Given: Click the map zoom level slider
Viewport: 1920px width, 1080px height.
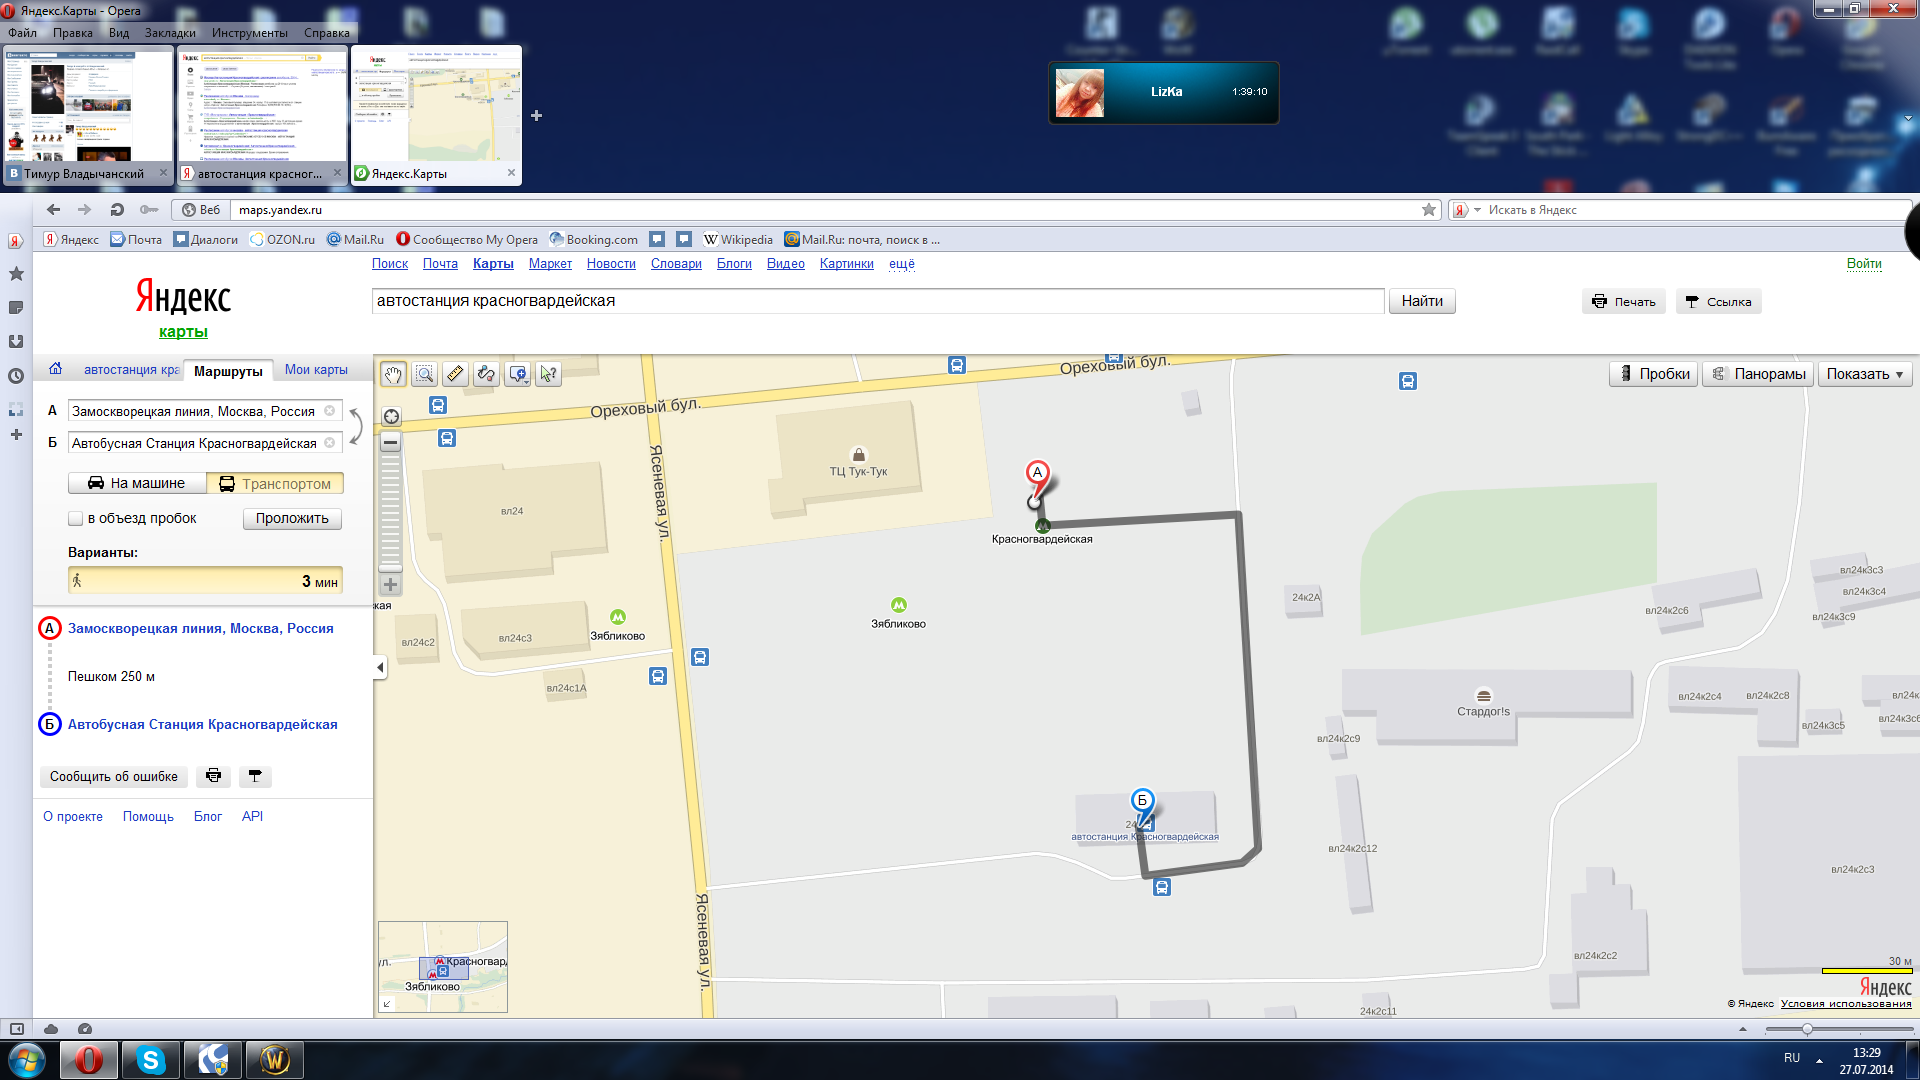Looking at the screenshot, I should 391,512.
